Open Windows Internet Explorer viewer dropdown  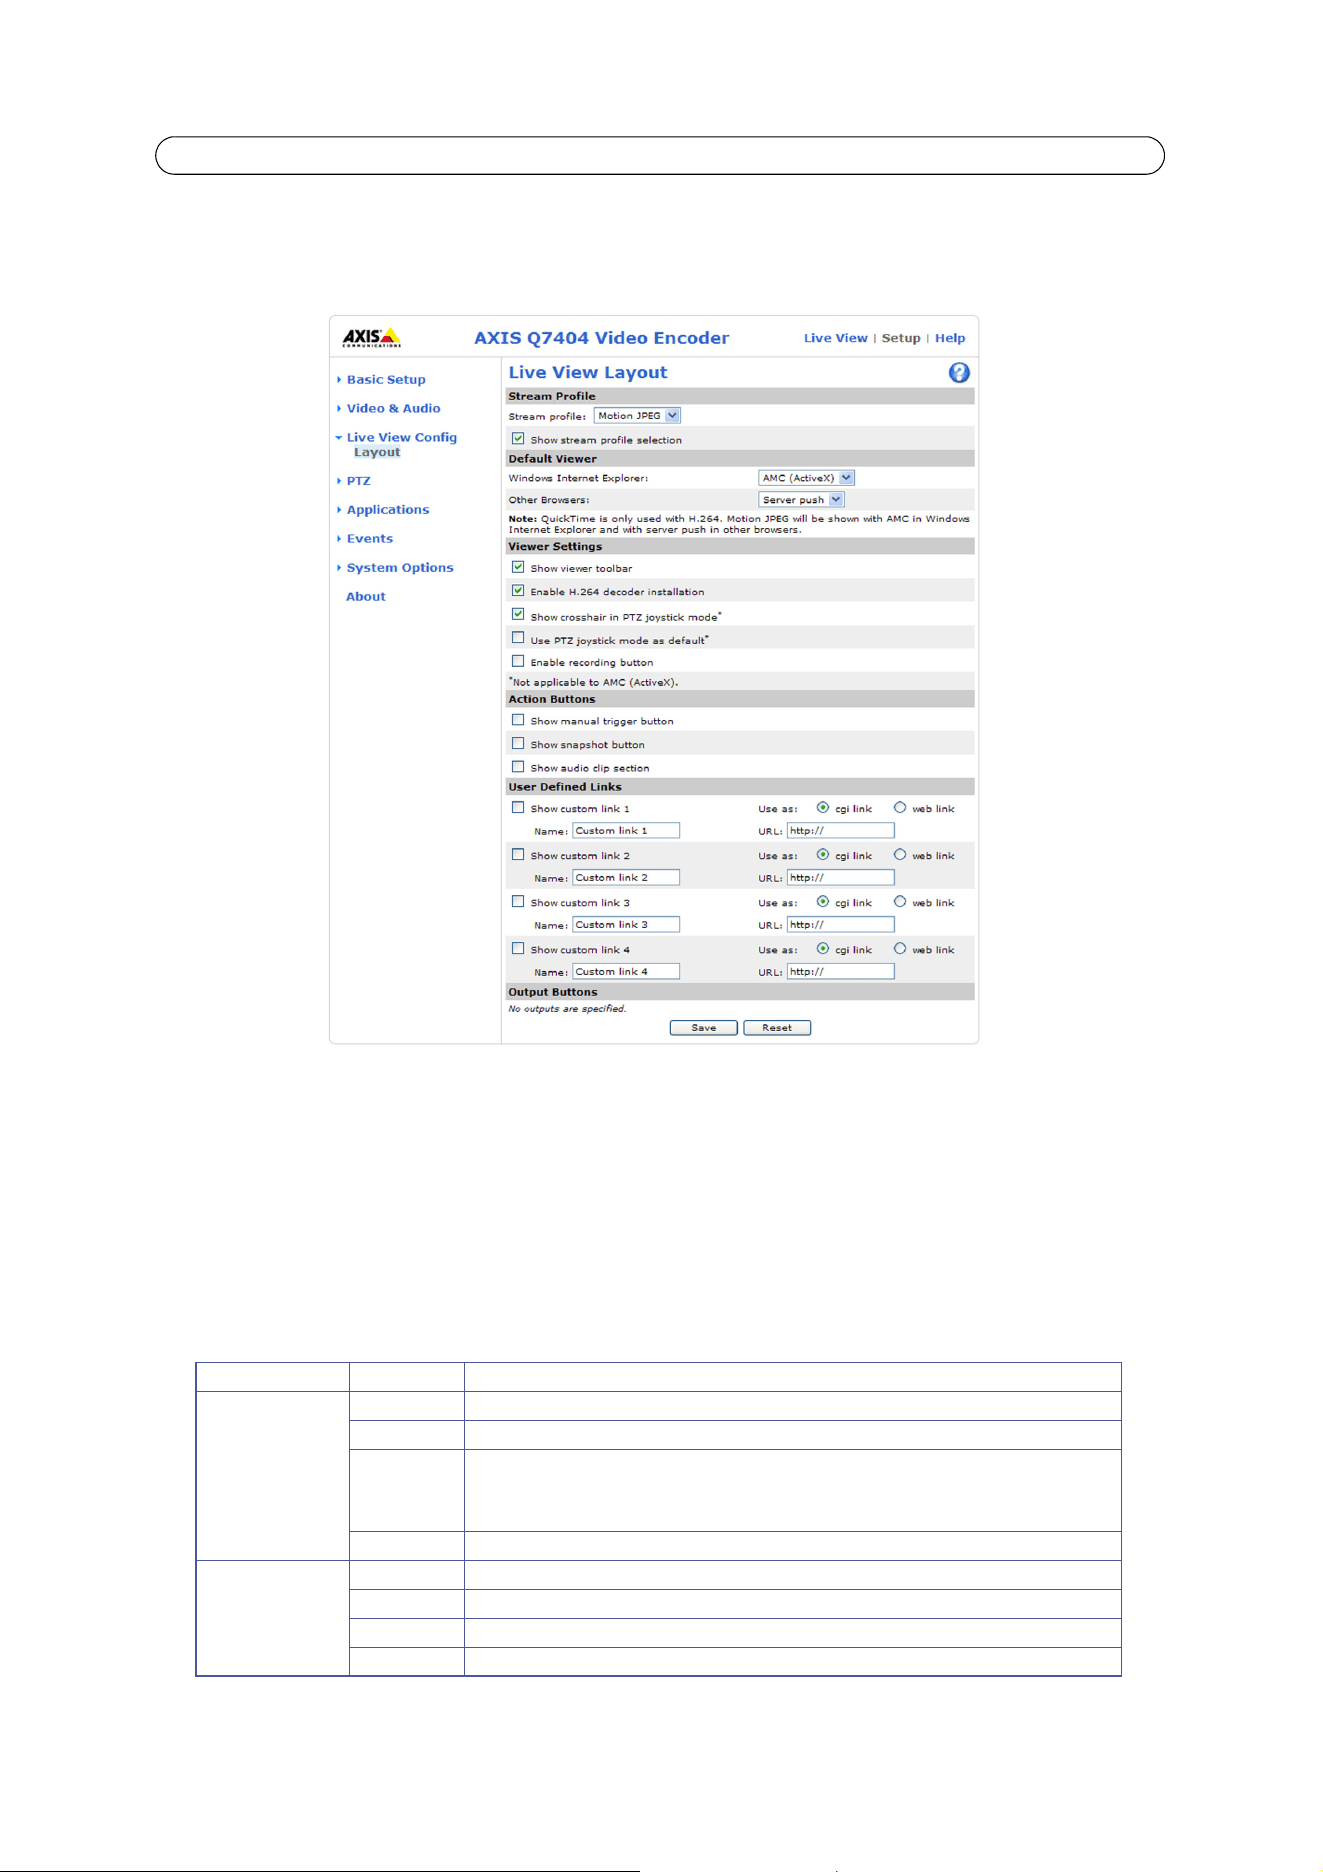click(x=806, y=478)
